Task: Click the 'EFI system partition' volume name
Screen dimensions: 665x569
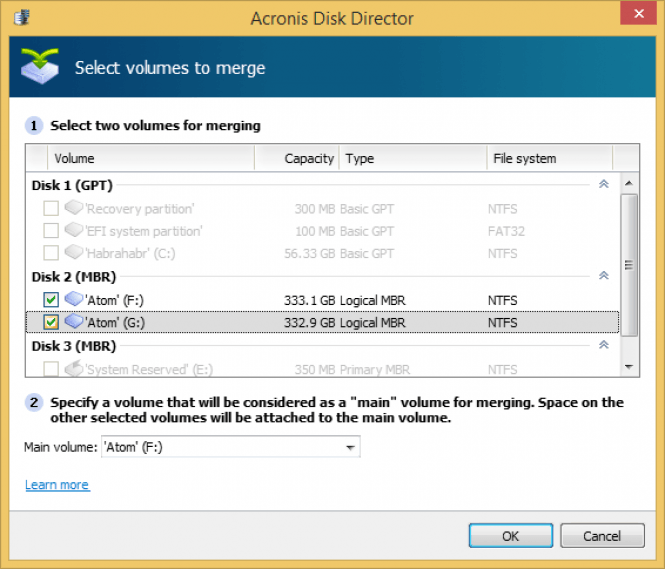Action: click(x=144, y=231)
